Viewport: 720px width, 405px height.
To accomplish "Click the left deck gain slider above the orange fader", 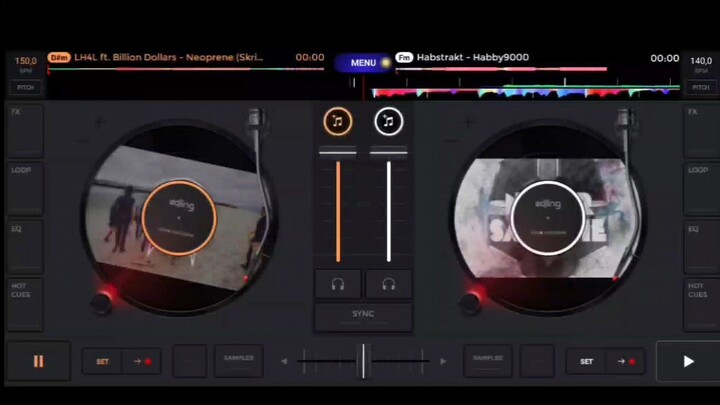I will coord(338,152).
